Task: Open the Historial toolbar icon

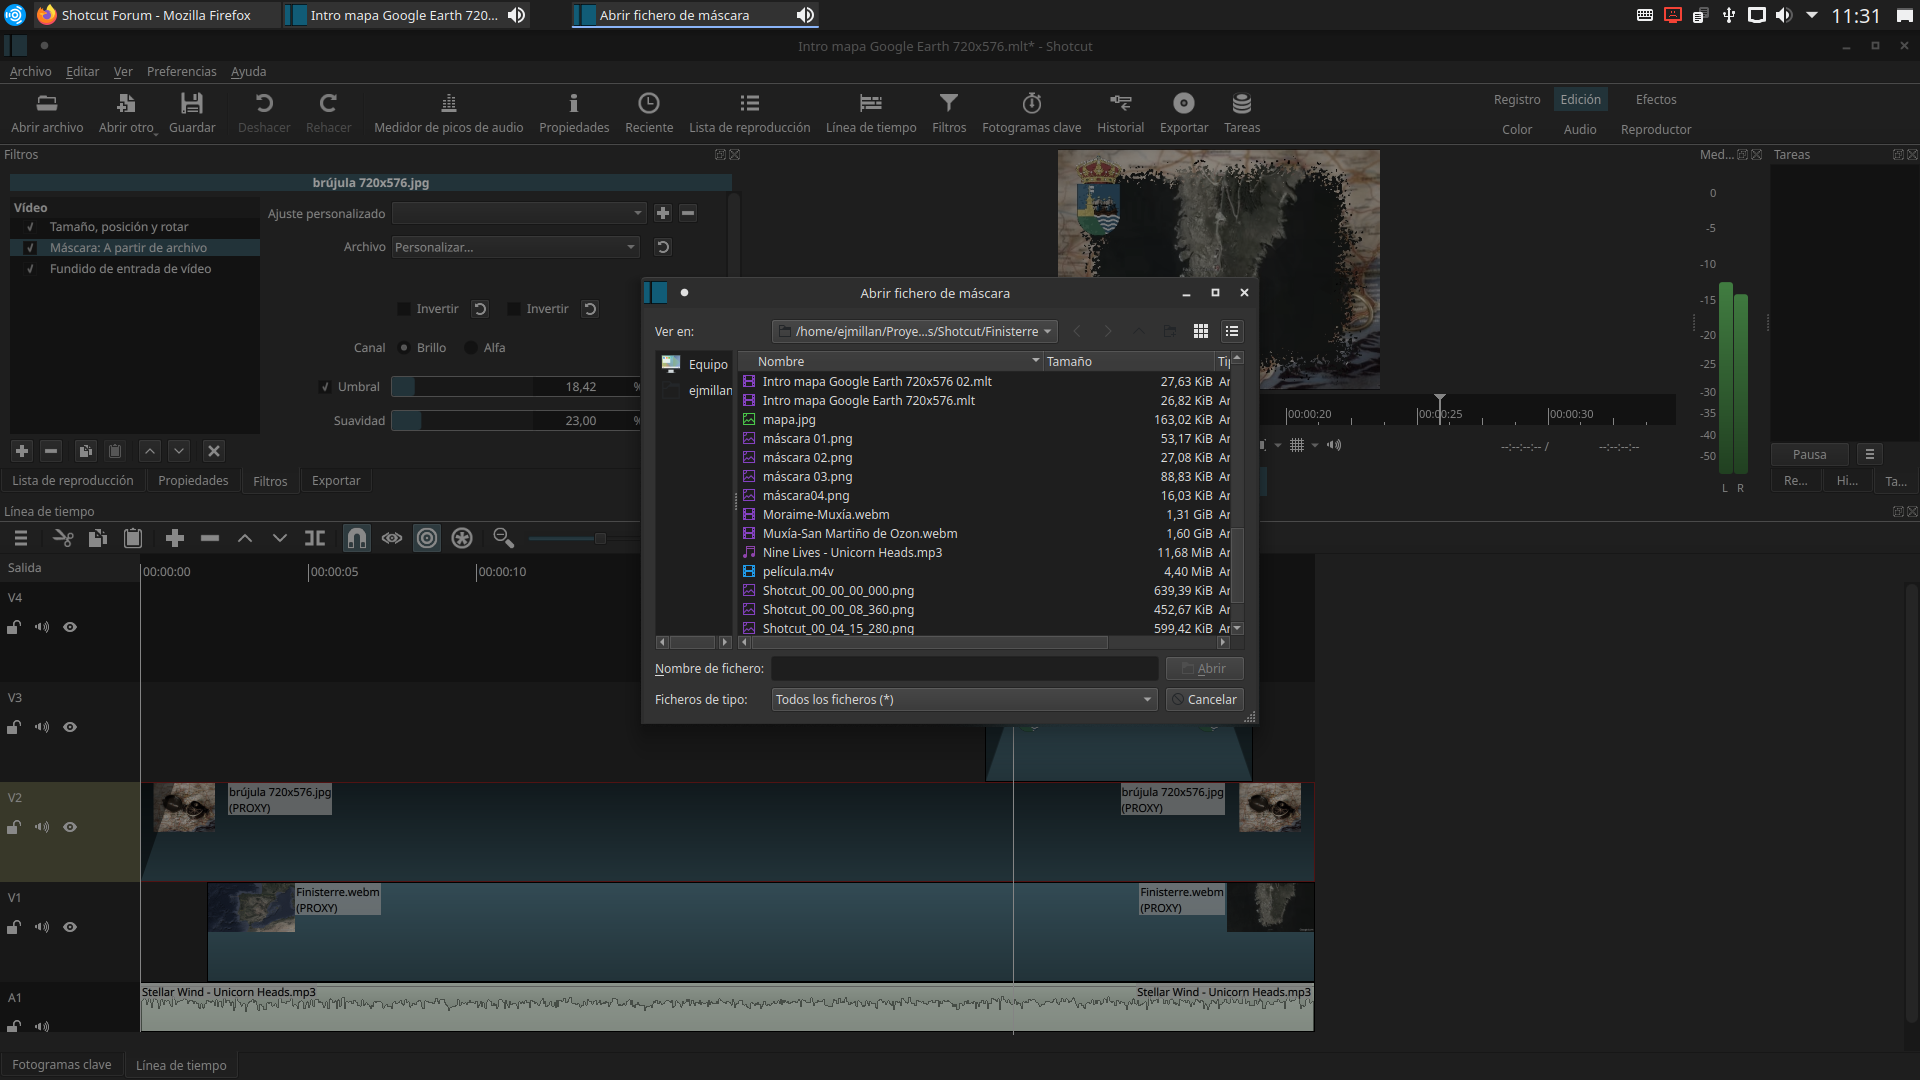Action: [x=1120, y=112]
